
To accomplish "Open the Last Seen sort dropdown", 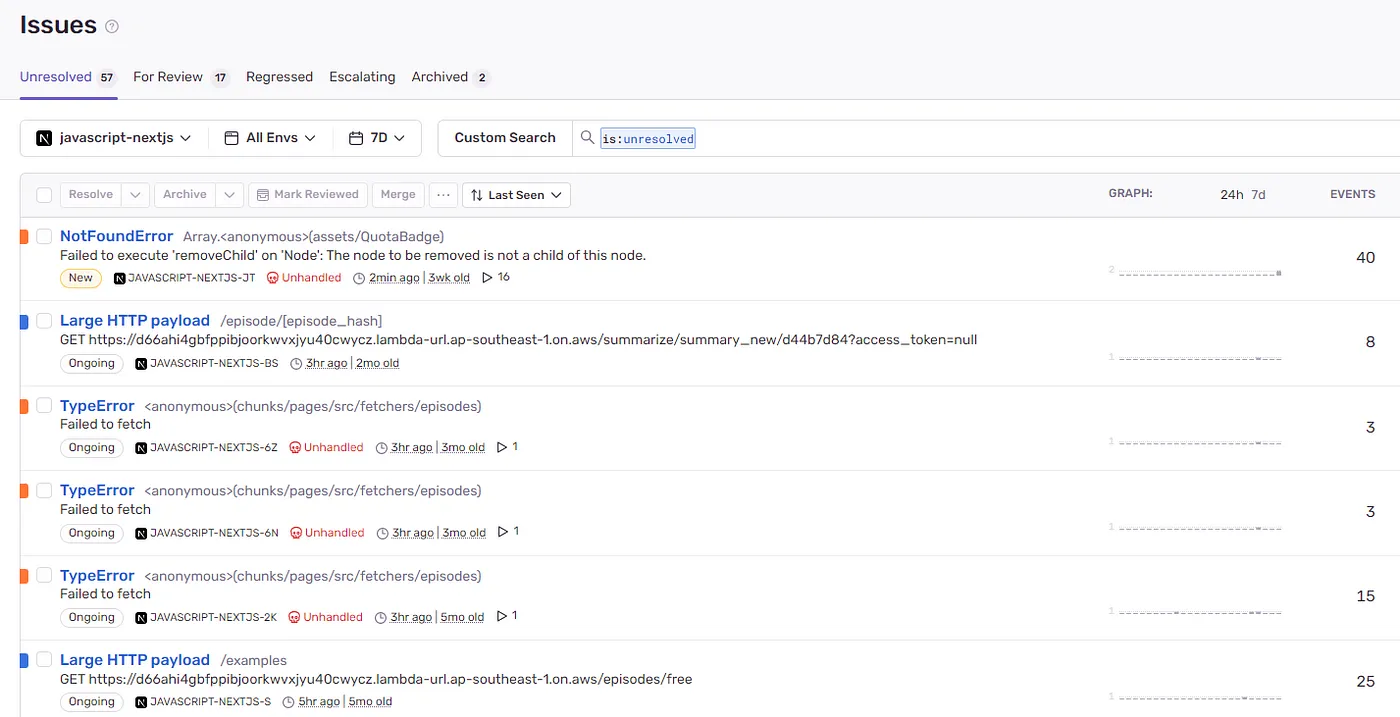I will 517,195.
